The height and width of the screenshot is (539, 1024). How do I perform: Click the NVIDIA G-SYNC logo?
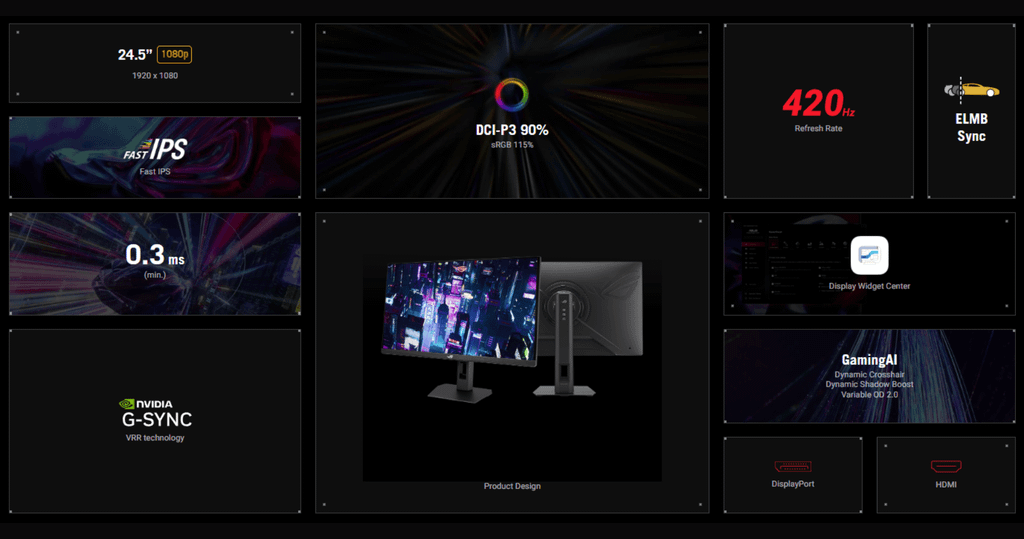coord(155,414)
